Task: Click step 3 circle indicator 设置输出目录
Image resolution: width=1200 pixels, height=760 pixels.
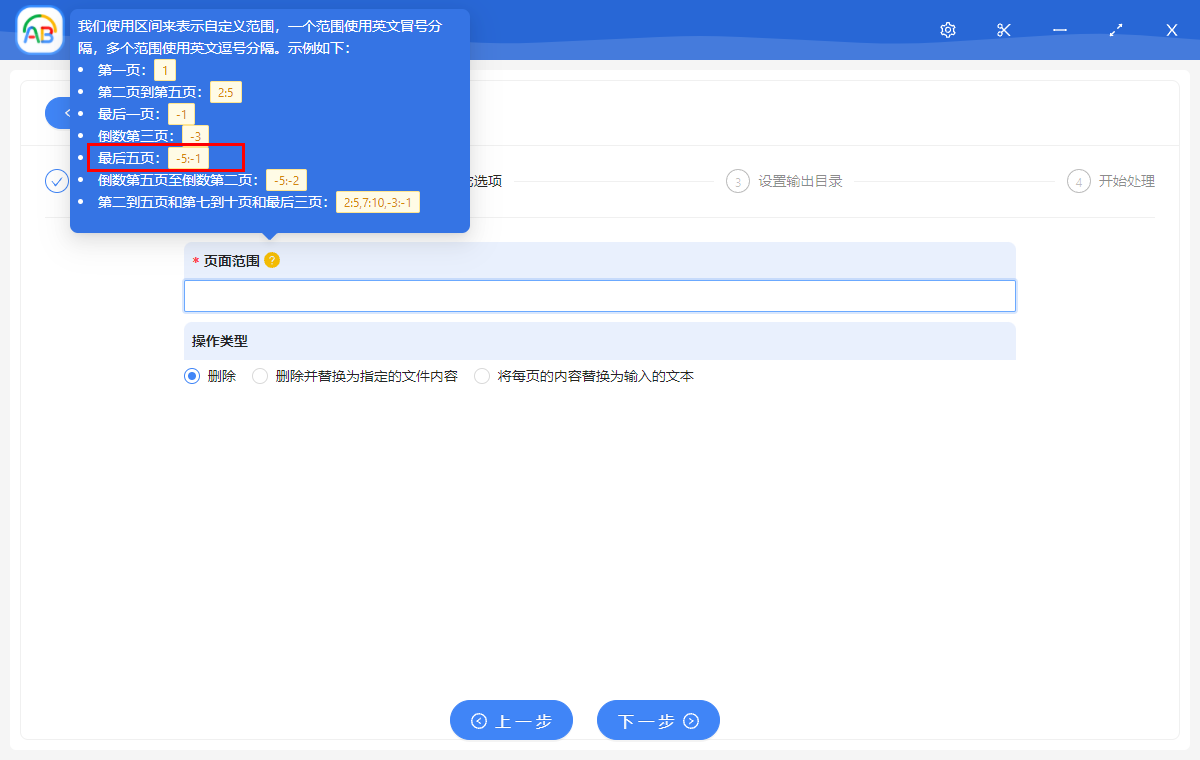Action: pos(737,181)
